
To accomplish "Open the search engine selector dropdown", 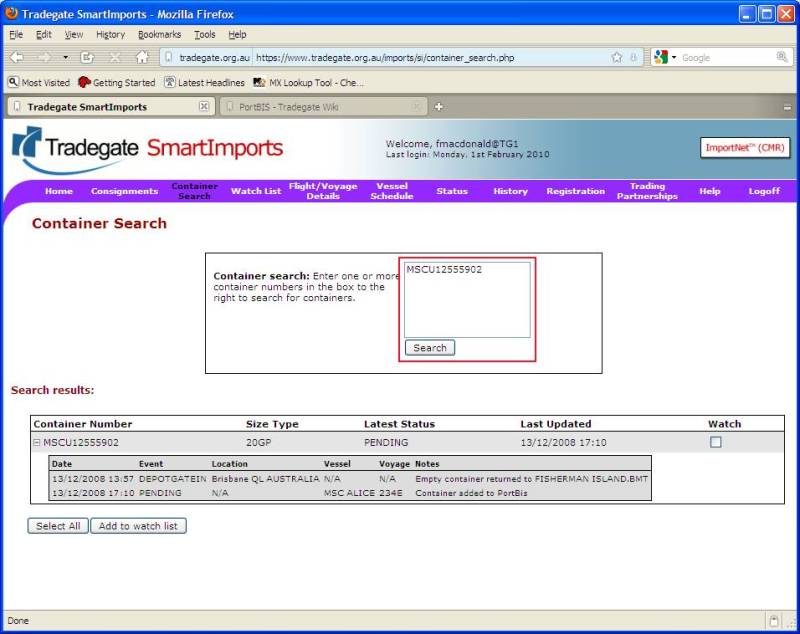I will click(x=667, y=57).
